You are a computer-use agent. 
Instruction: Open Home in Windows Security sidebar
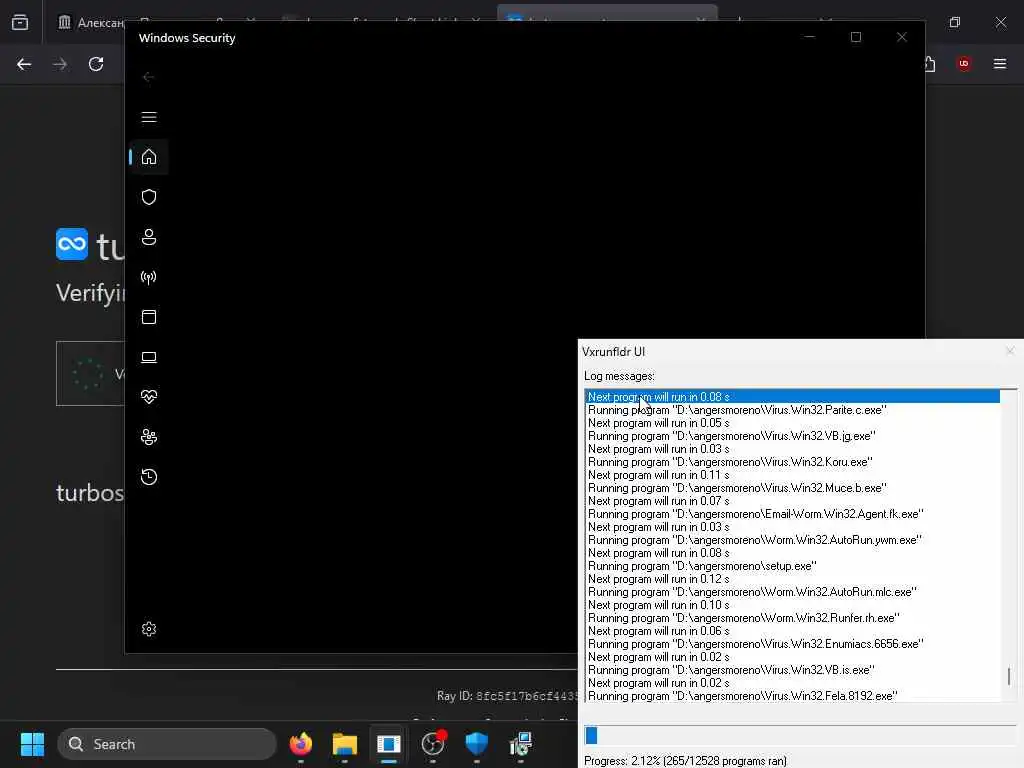[x=149, y=157]
